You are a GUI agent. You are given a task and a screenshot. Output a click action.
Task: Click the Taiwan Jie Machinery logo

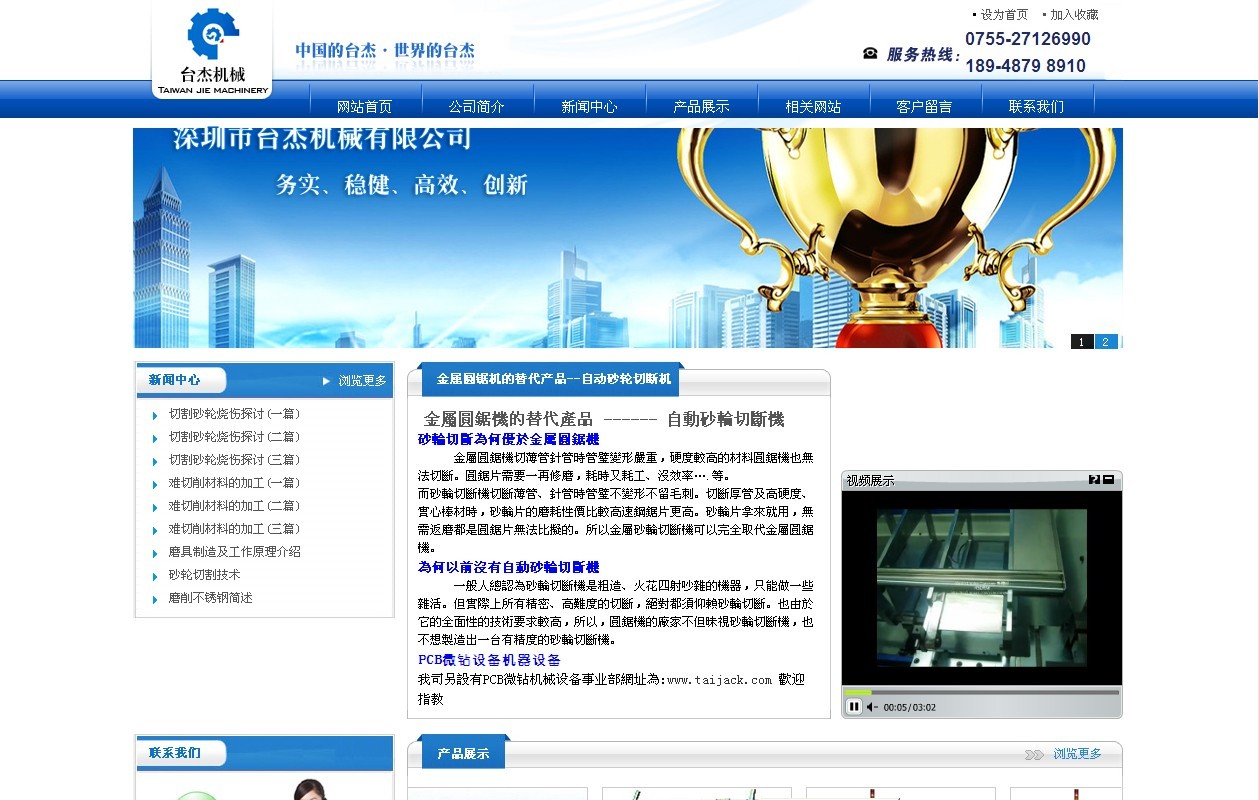tap(212, 50)
